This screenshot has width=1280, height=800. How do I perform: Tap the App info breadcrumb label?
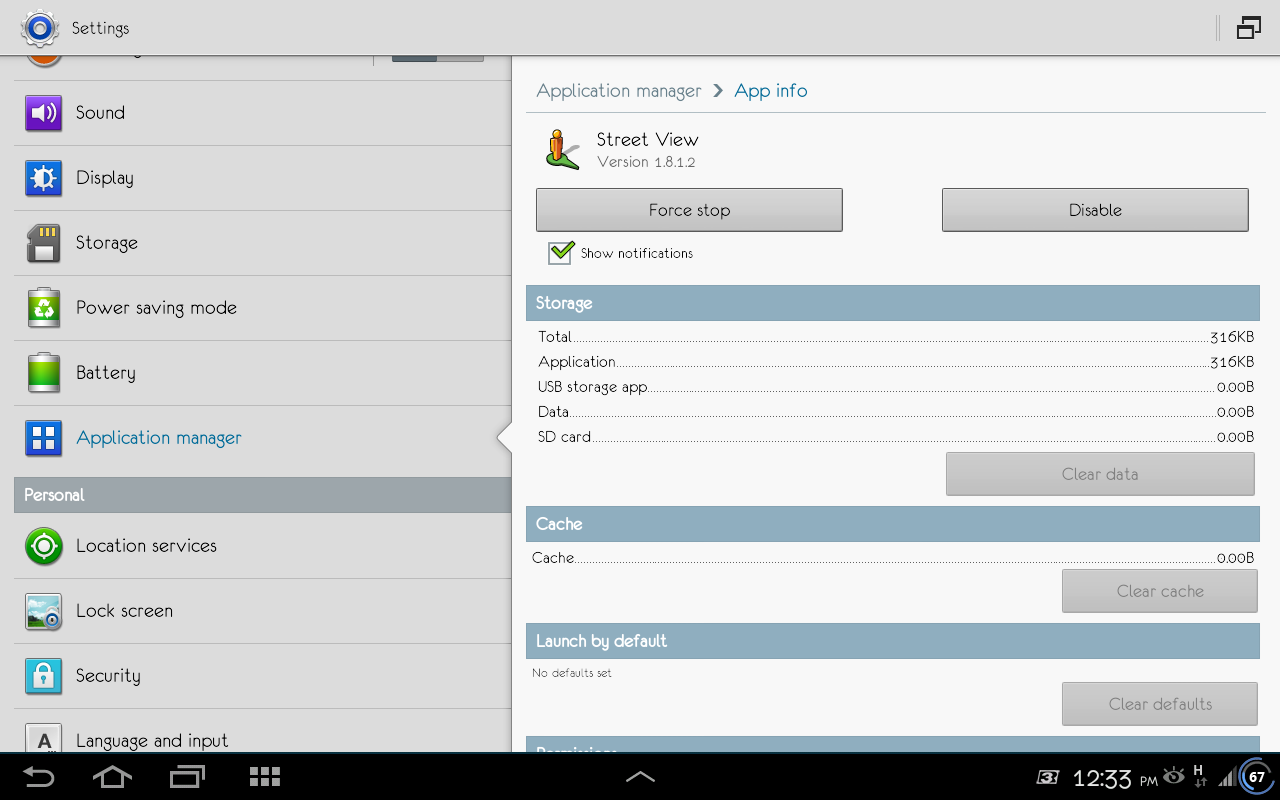771,91
